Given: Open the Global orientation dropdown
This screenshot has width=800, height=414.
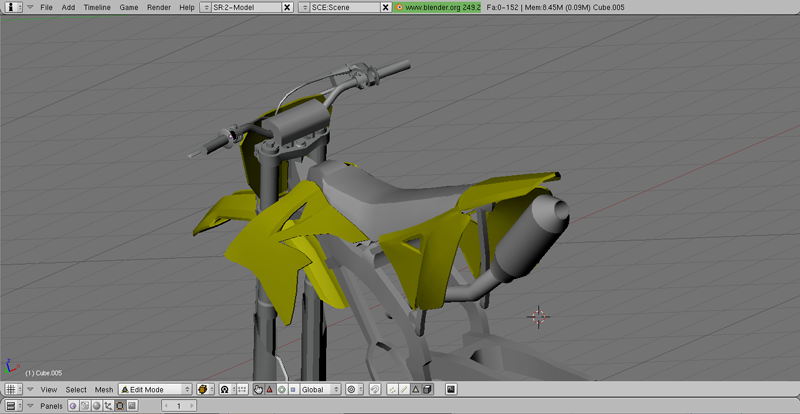Looking at the screenshot, I should point(320,389).
